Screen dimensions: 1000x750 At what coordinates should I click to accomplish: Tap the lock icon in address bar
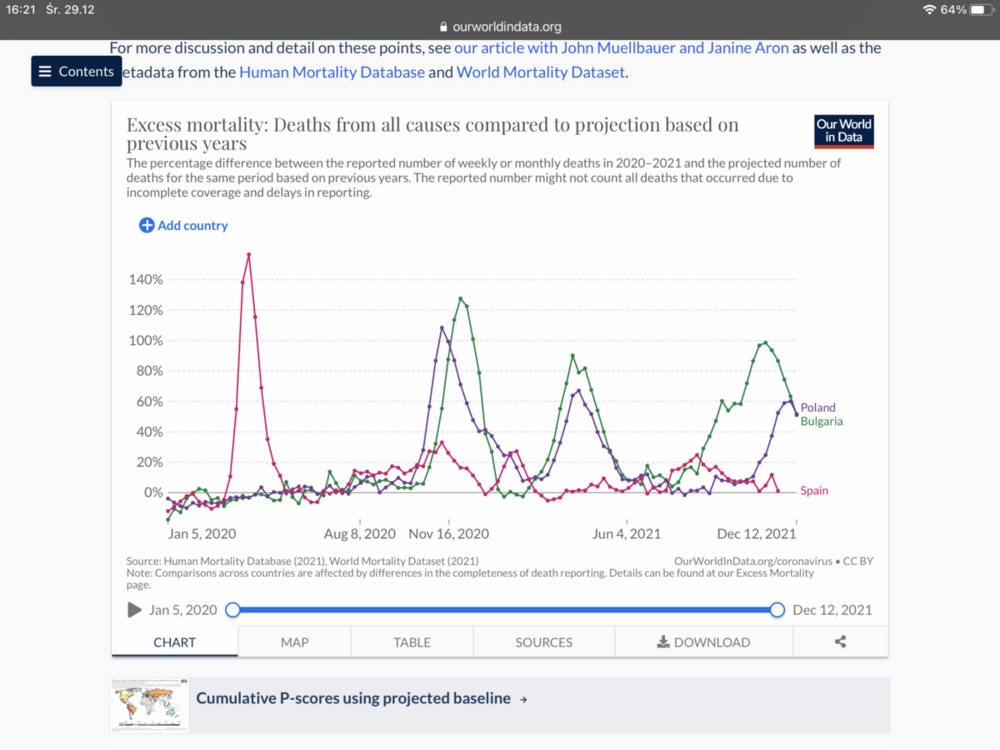click(x=444, y=27)
